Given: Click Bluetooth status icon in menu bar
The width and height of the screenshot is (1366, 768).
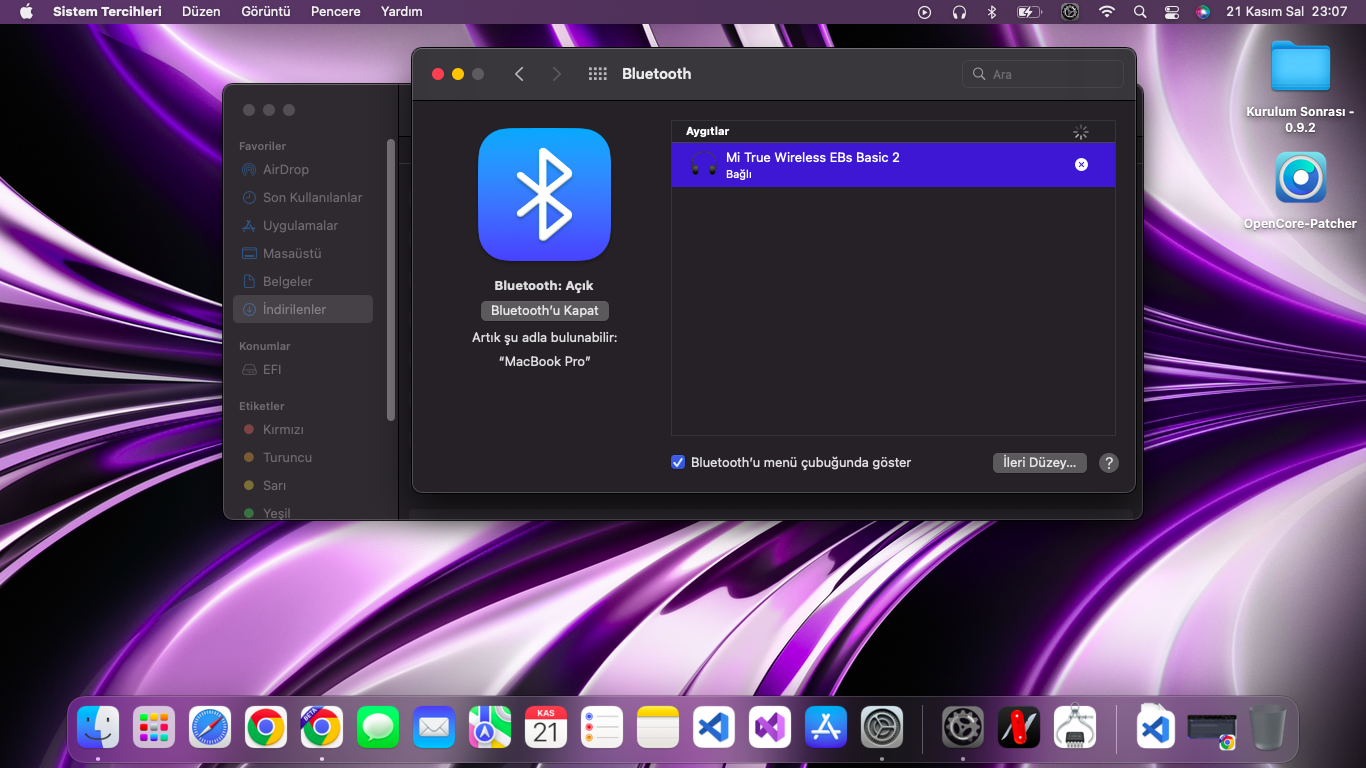Looking at the screenshot, I should tap(992, 12).
